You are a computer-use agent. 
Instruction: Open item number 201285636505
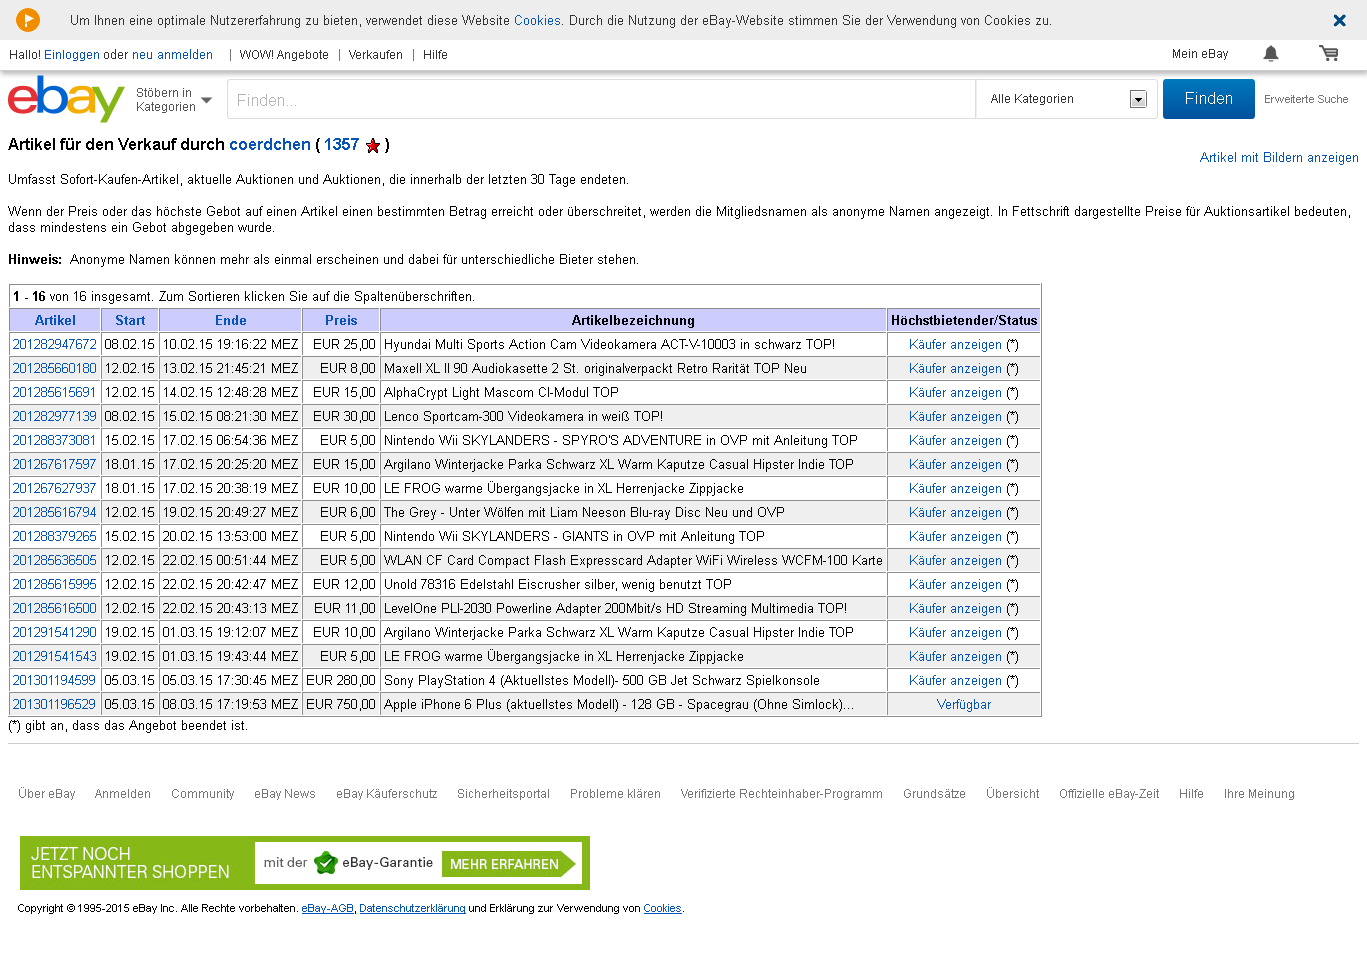55,560
